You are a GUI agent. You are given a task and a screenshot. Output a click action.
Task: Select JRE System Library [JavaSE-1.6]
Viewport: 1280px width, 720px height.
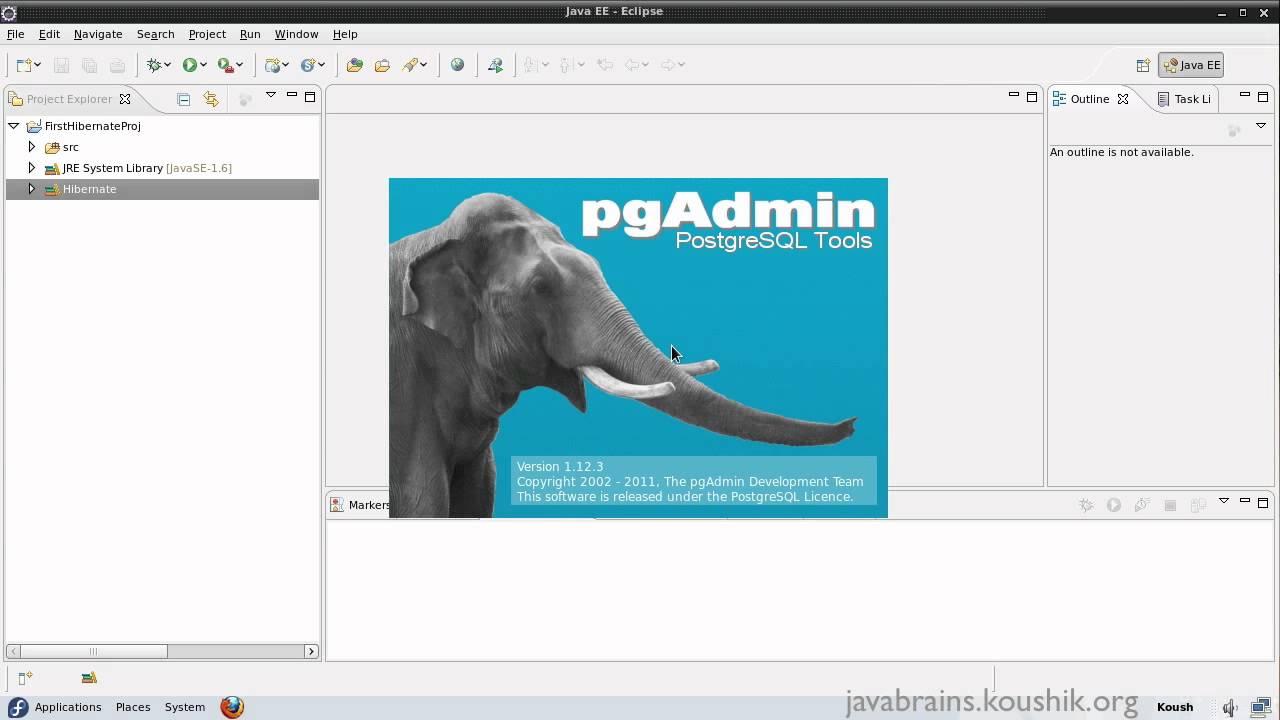point(146,168)
